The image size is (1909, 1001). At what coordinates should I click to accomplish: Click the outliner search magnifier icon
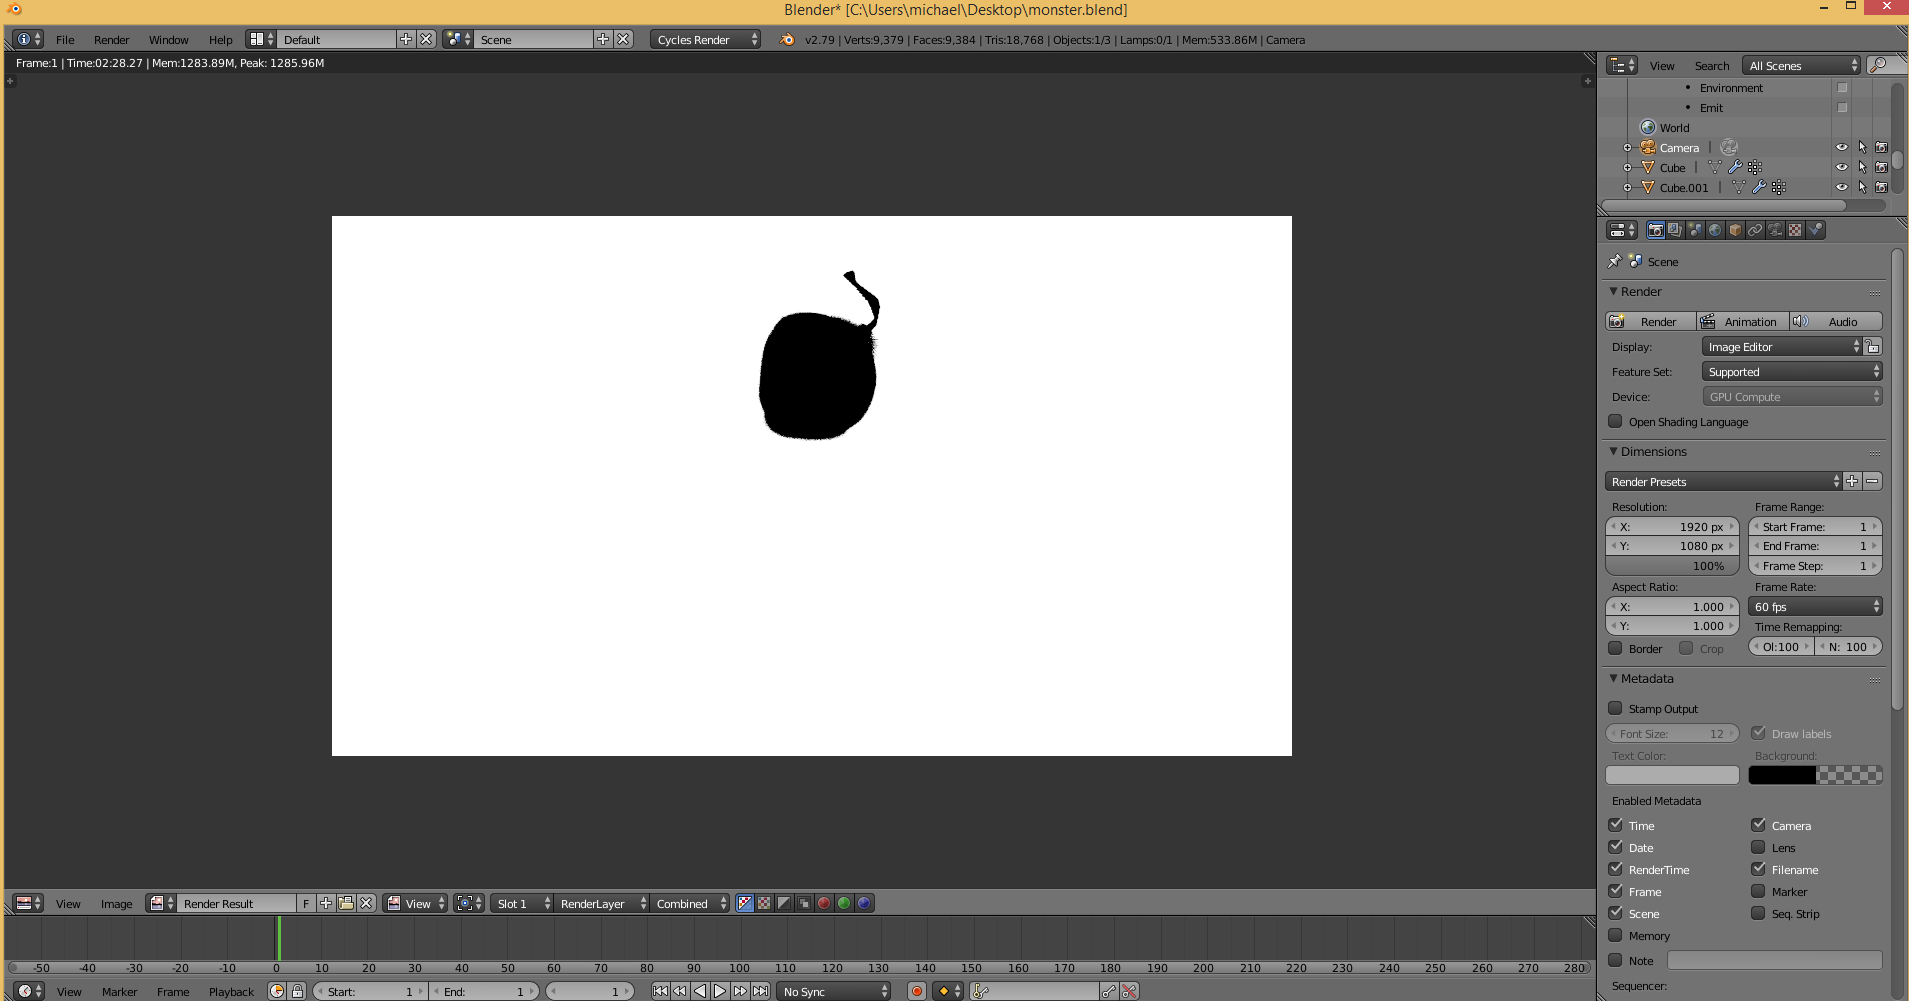pos(1879,65)
